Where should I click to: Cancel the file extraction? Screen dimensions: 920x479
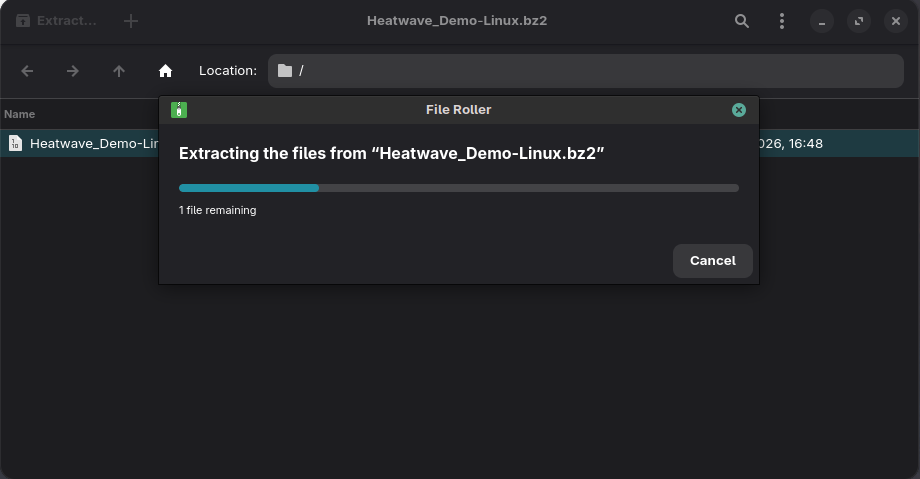[x=712, y=261]
